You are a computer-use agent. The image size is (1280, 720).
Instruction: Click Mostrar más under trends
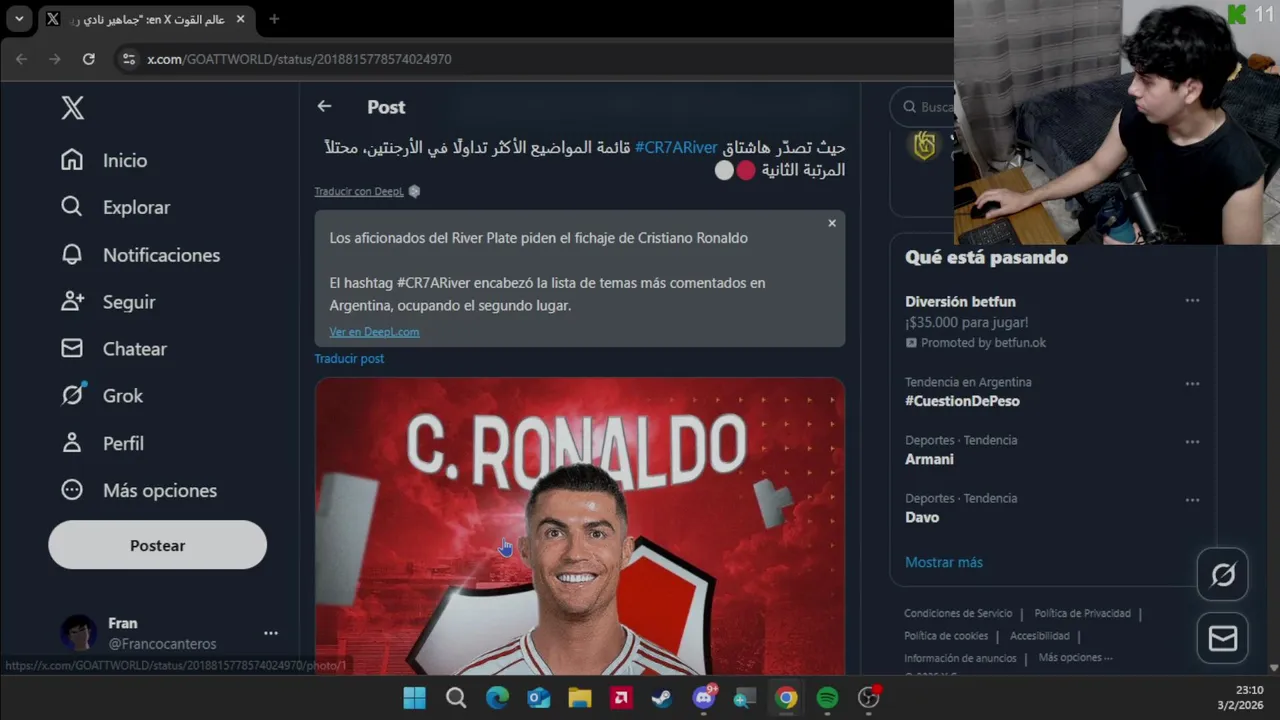(944, 562)
